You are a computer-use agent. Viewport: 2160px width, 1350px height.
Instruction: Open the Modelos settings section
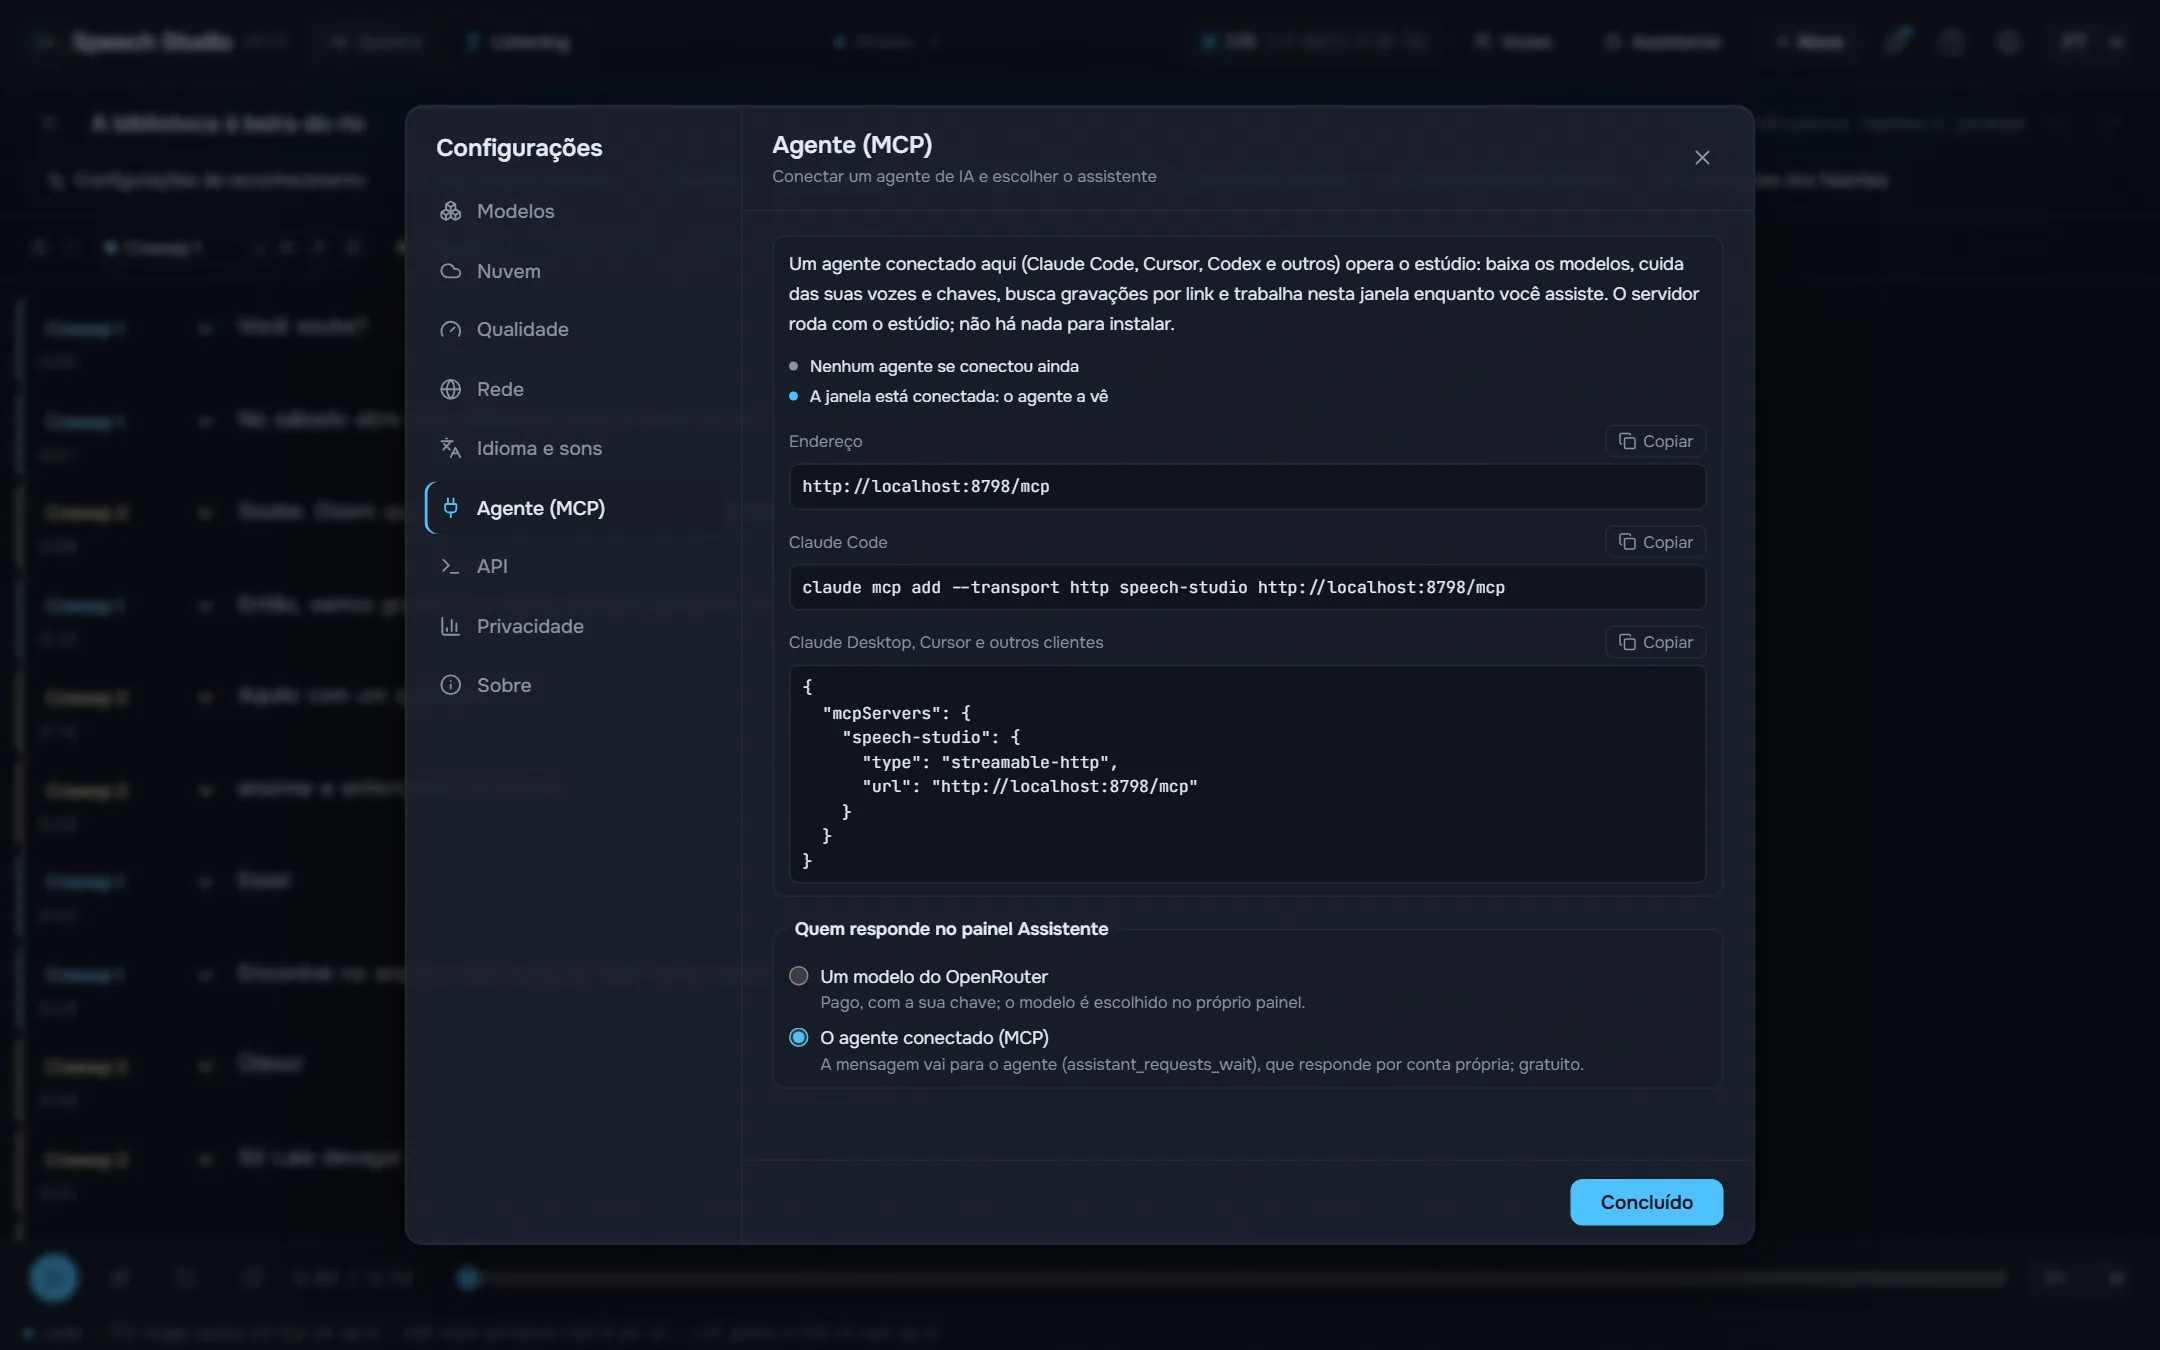(x=574, y=211)
